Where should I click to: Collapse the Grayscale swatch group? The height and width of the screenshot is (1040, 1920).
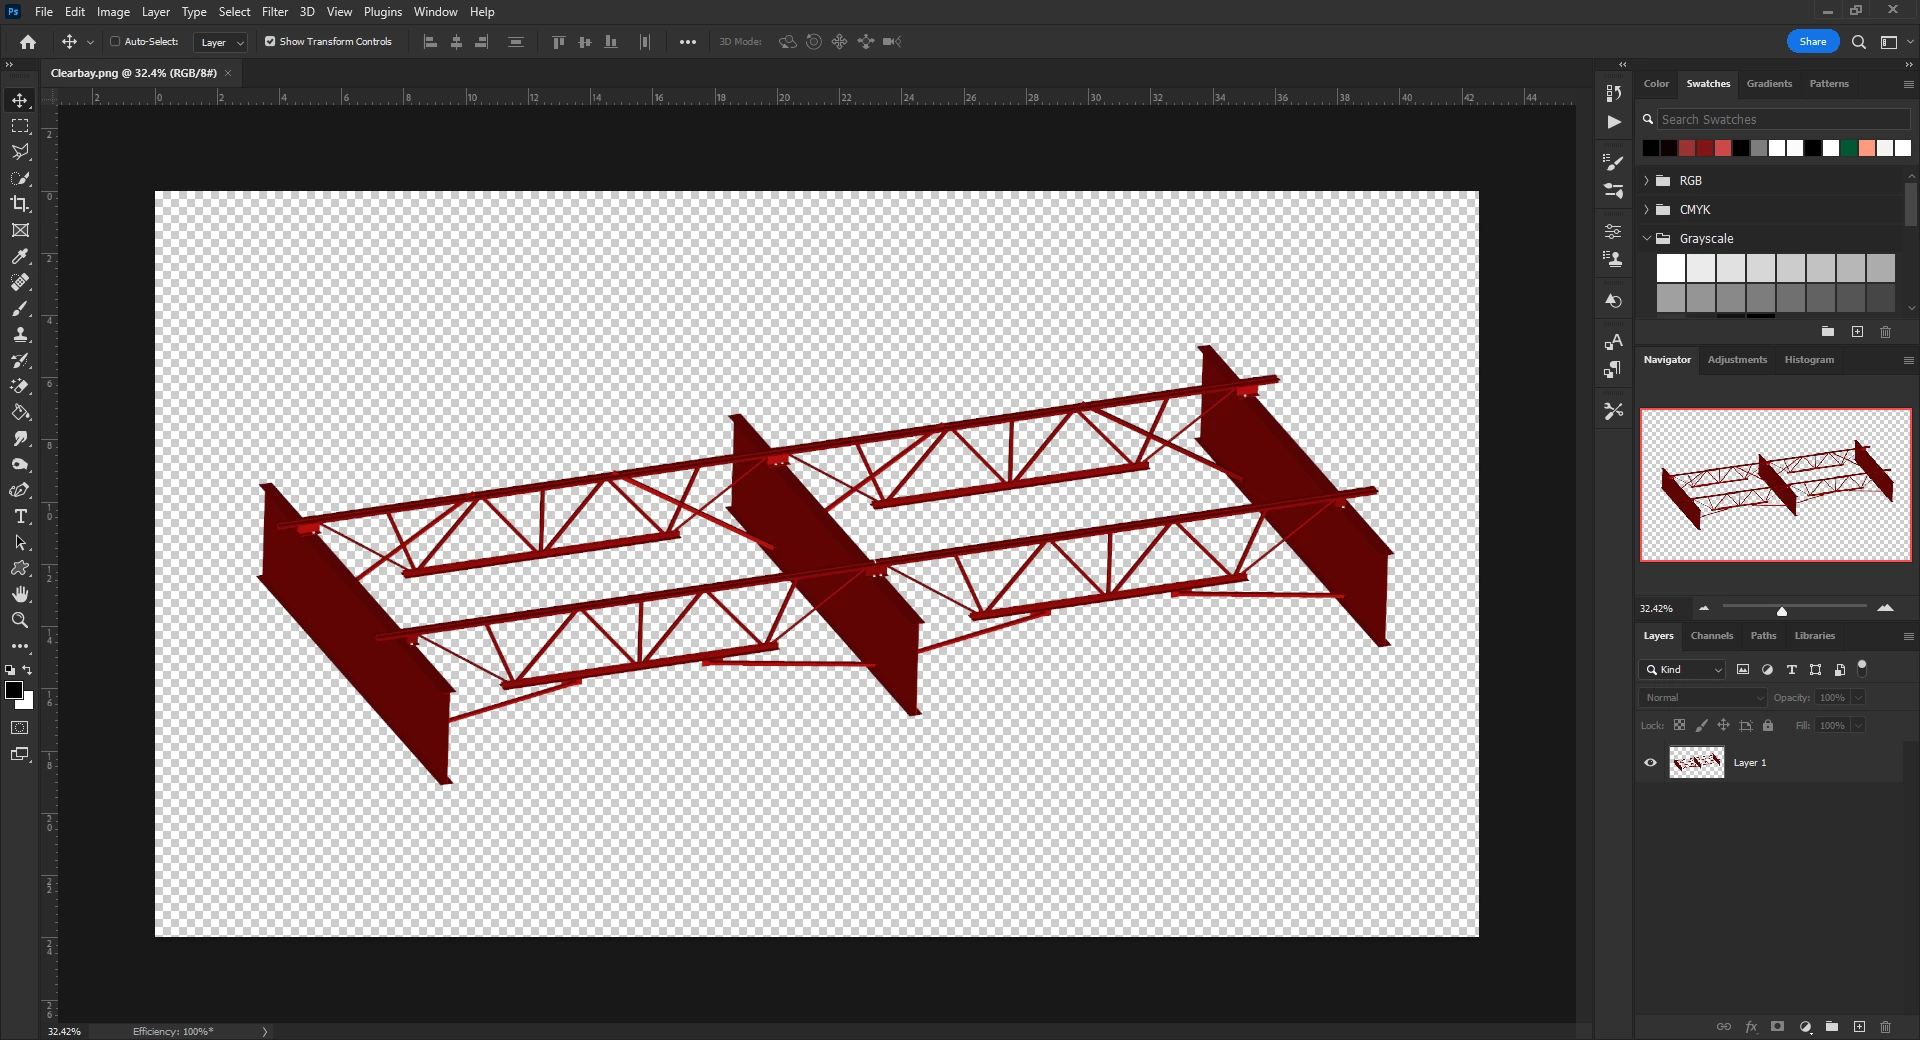point(1647,239)
